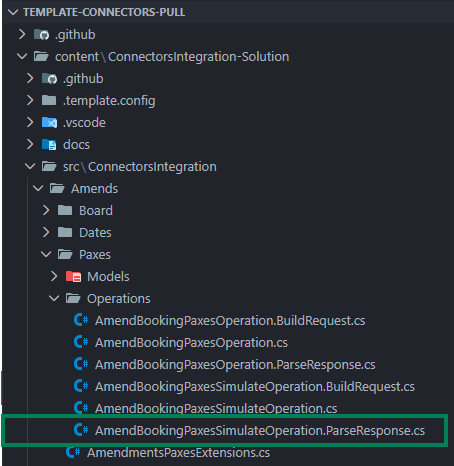
Task: Select the TEMPLATE-CONNECTORS-PULL header title
Action: point(104,12)
